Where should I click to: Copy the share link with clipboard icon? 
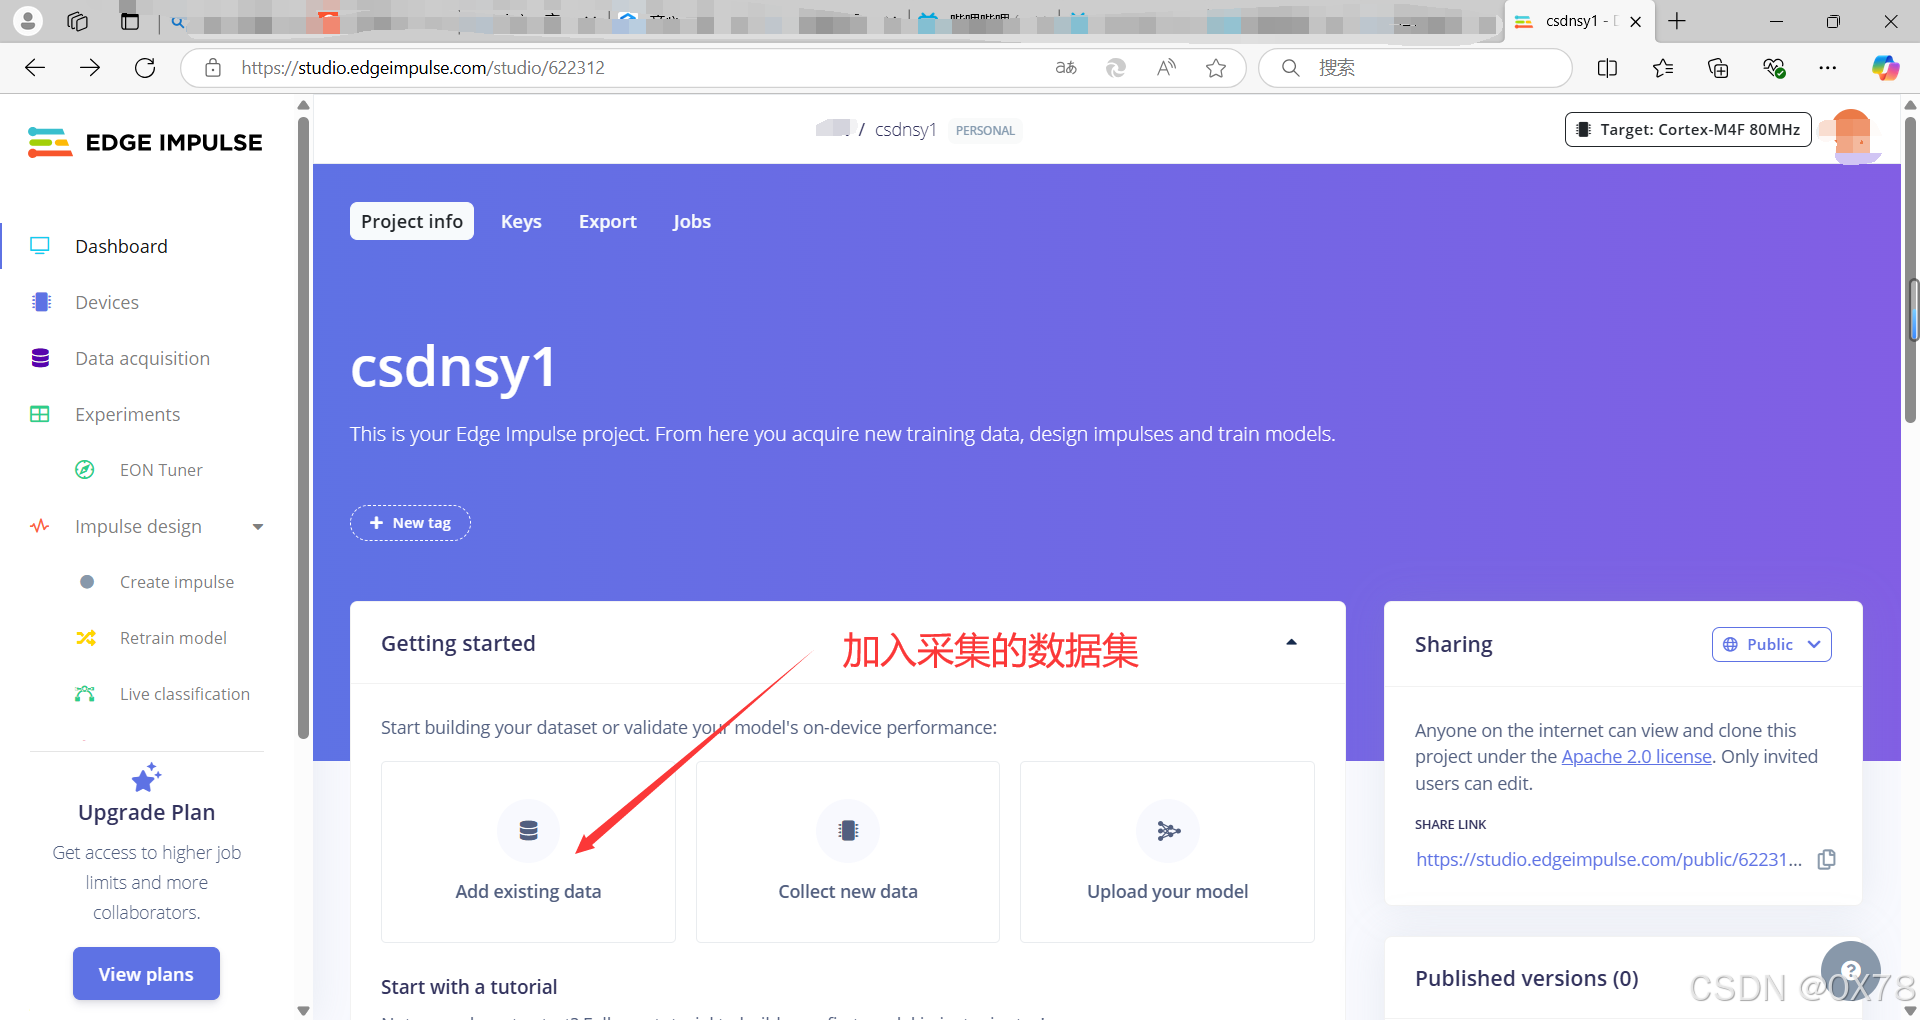point(1826,859)
